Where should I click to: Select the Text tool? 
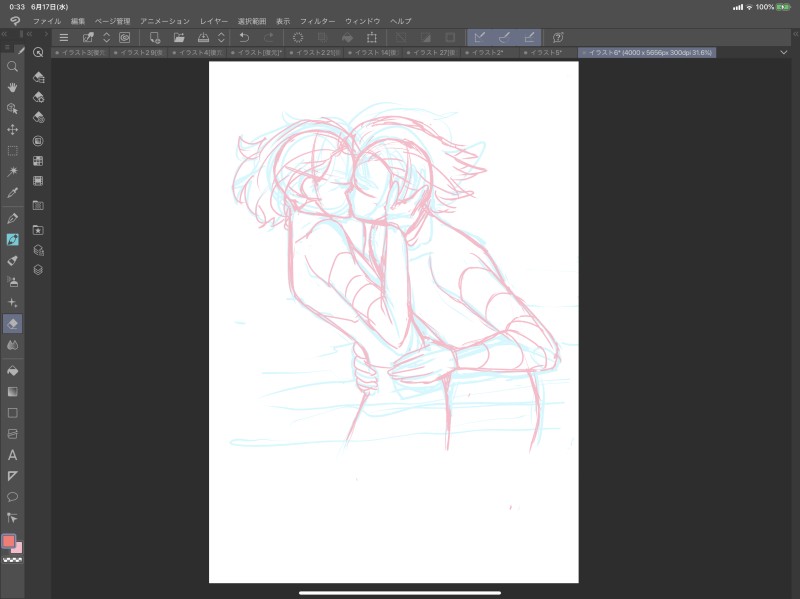(x=12, y=455)
